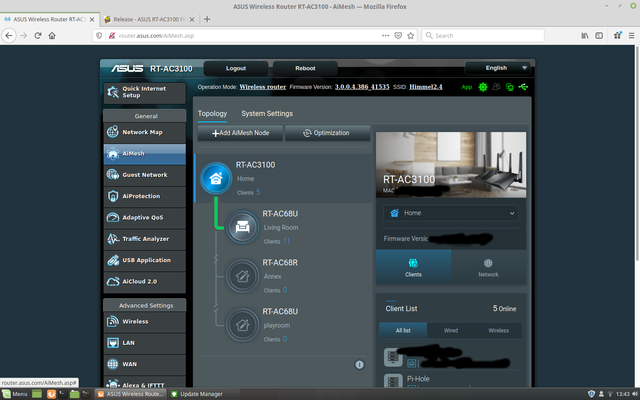Screen dimensions: 640x400
Task: Click the App link icon
Action: tap(467, 87)
